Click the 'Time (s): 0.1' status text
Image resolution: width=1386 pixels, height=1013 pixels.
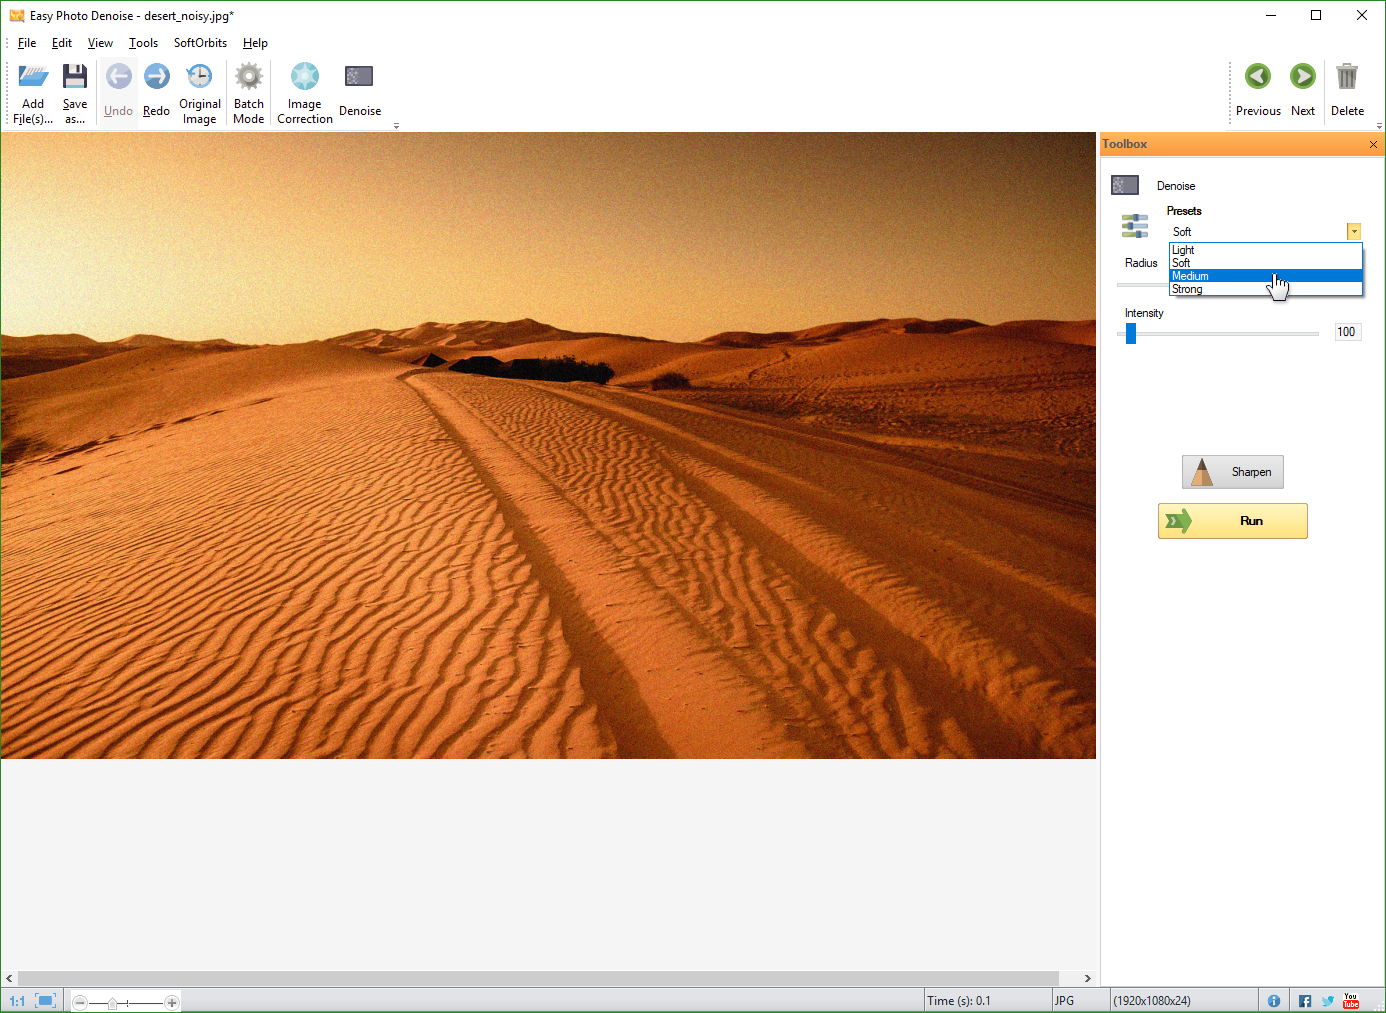[959, 1001]
